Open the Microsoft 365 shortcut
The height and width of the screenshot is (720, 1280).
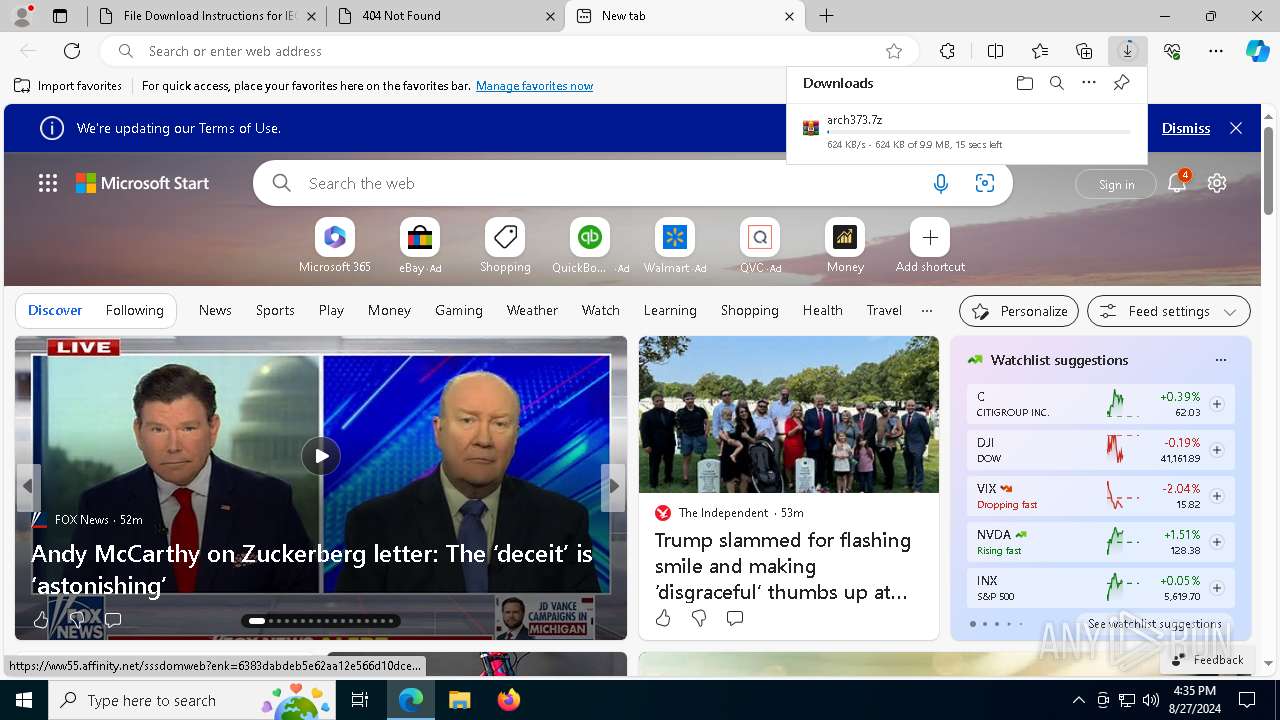[x=335, y=246]
